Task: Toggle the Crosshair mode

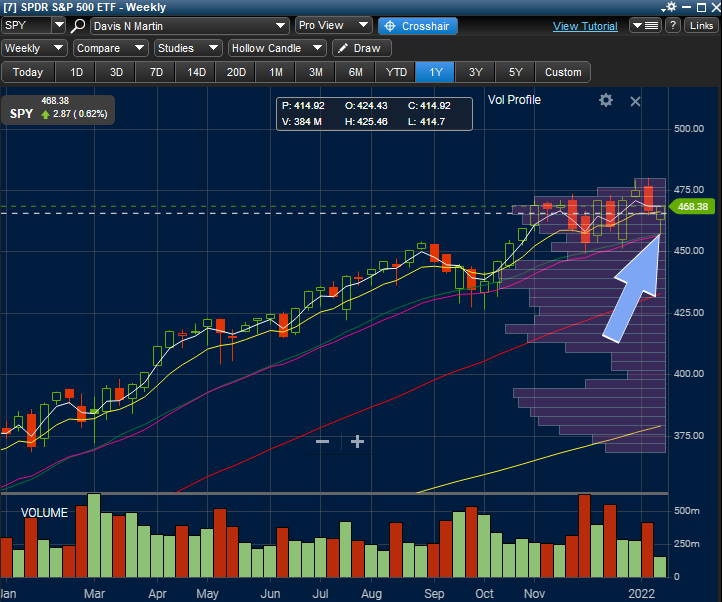Action: pos(417,26)
